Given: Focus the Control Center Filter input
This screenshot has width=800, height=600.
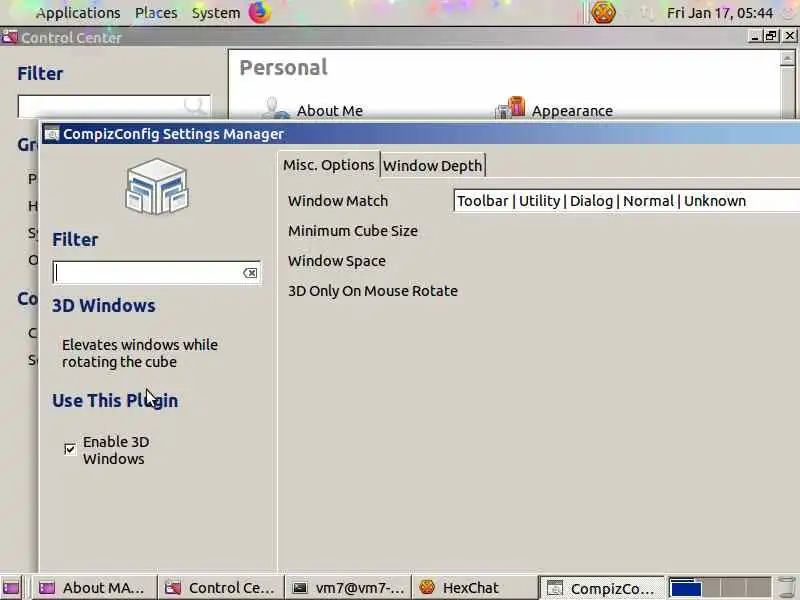Looking at the screenshot, I should click(114, 106).
